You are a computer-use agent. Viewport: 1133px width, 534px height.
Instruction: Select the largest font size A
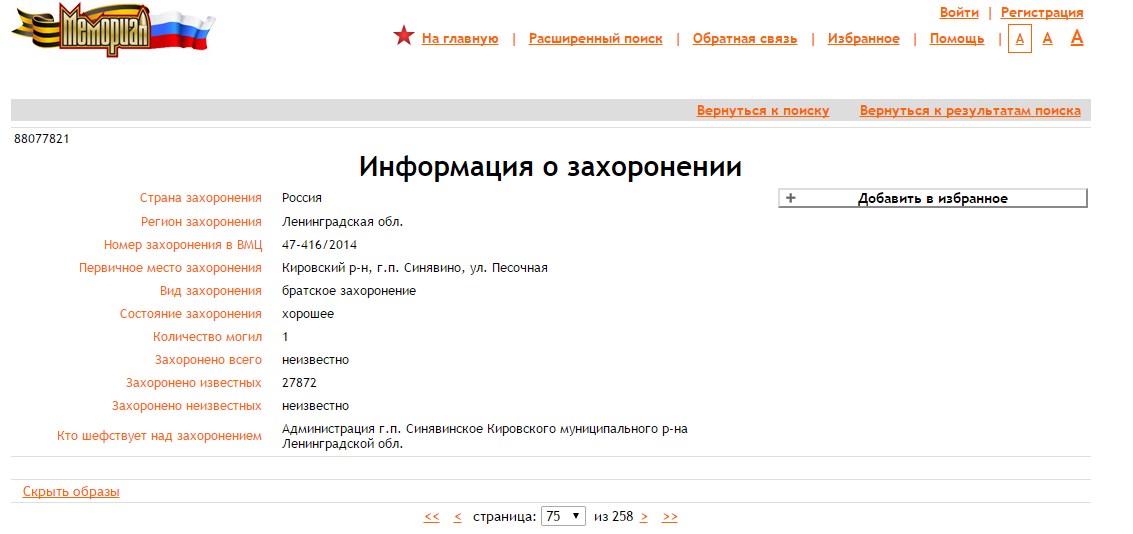tap(1077, 38)
